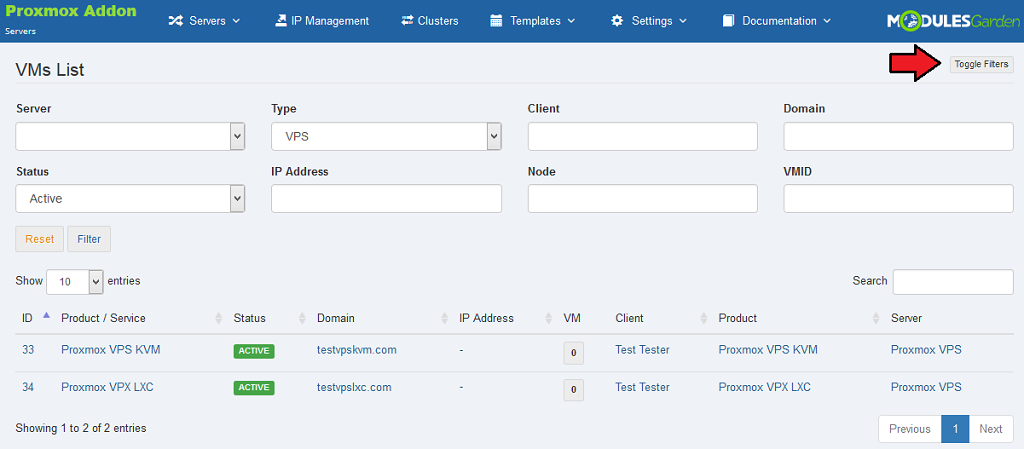Click ACTIVE badge for testvpskvm.com row
Screen dimensions: 1024x449
[x=254, y=350]
